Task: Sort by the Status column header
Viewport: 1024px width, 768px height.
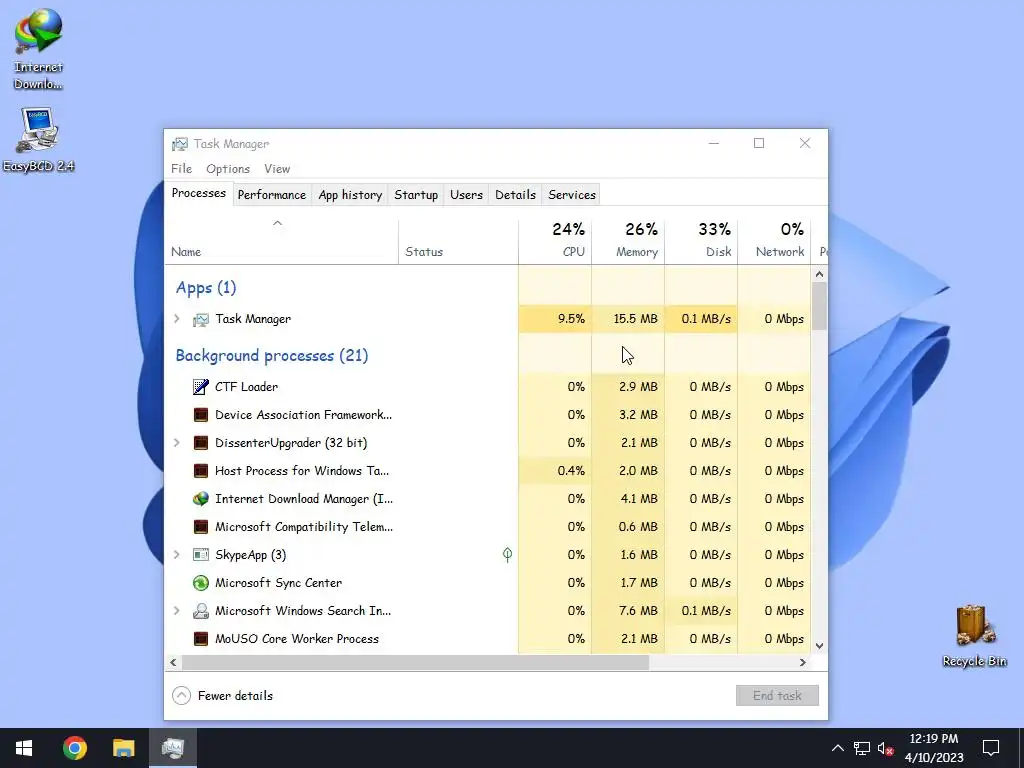Action: (458, 242)
